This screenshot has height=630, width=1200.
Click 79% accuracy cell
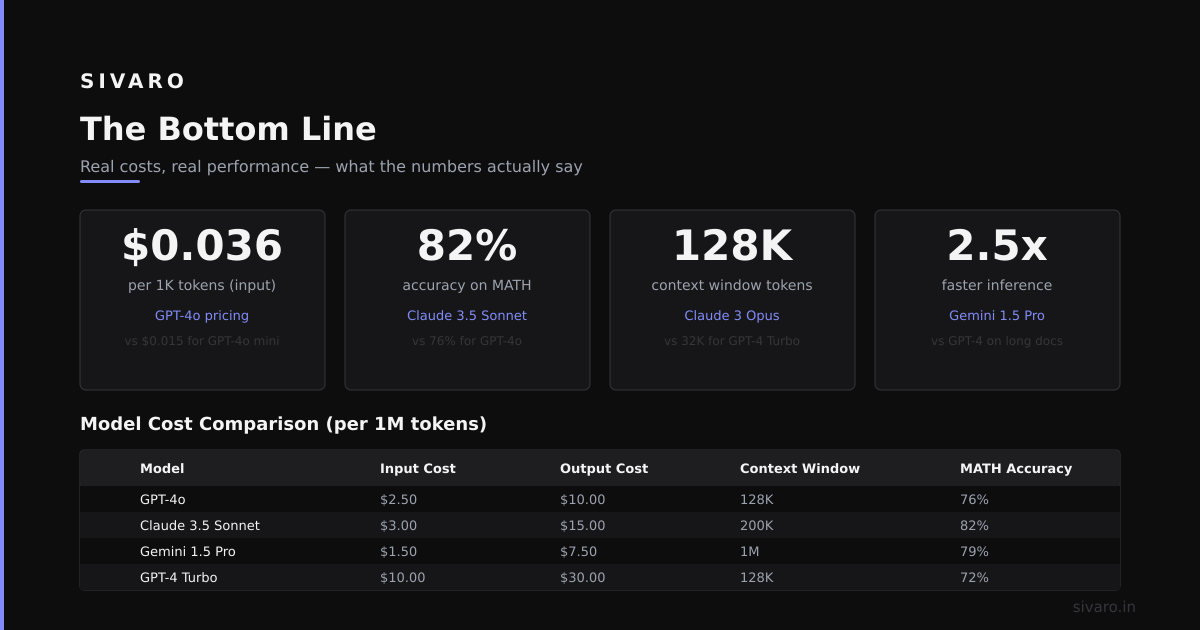975,551
